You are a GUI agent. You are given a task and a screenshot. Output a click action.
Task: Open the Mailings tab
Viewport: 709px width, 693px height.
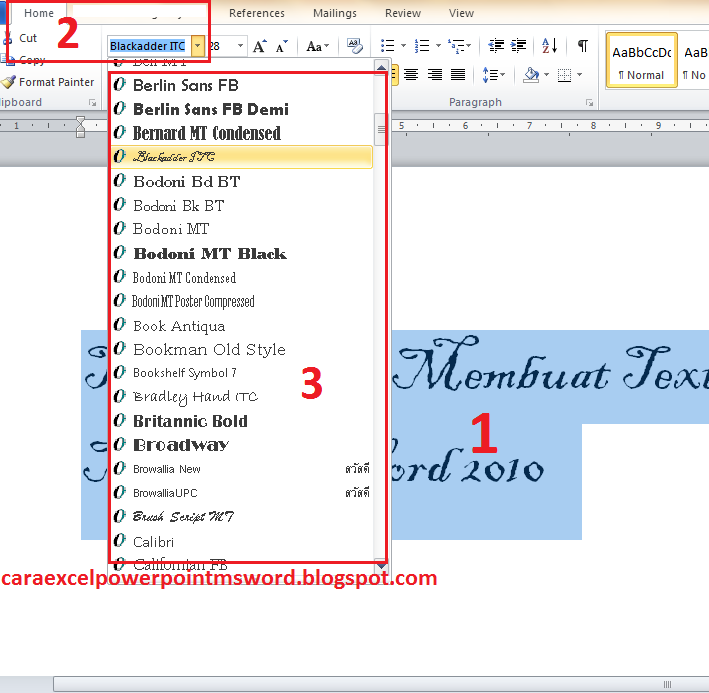point(335,13)
